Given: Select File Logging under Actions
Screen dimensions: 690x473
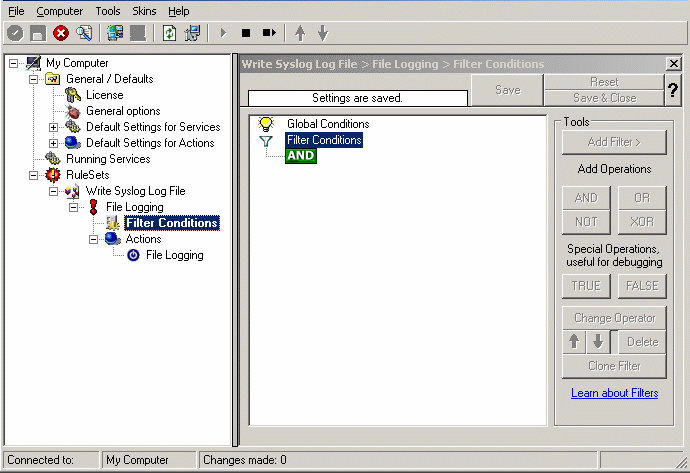Looking at the screenshot, I should [174, 255].
